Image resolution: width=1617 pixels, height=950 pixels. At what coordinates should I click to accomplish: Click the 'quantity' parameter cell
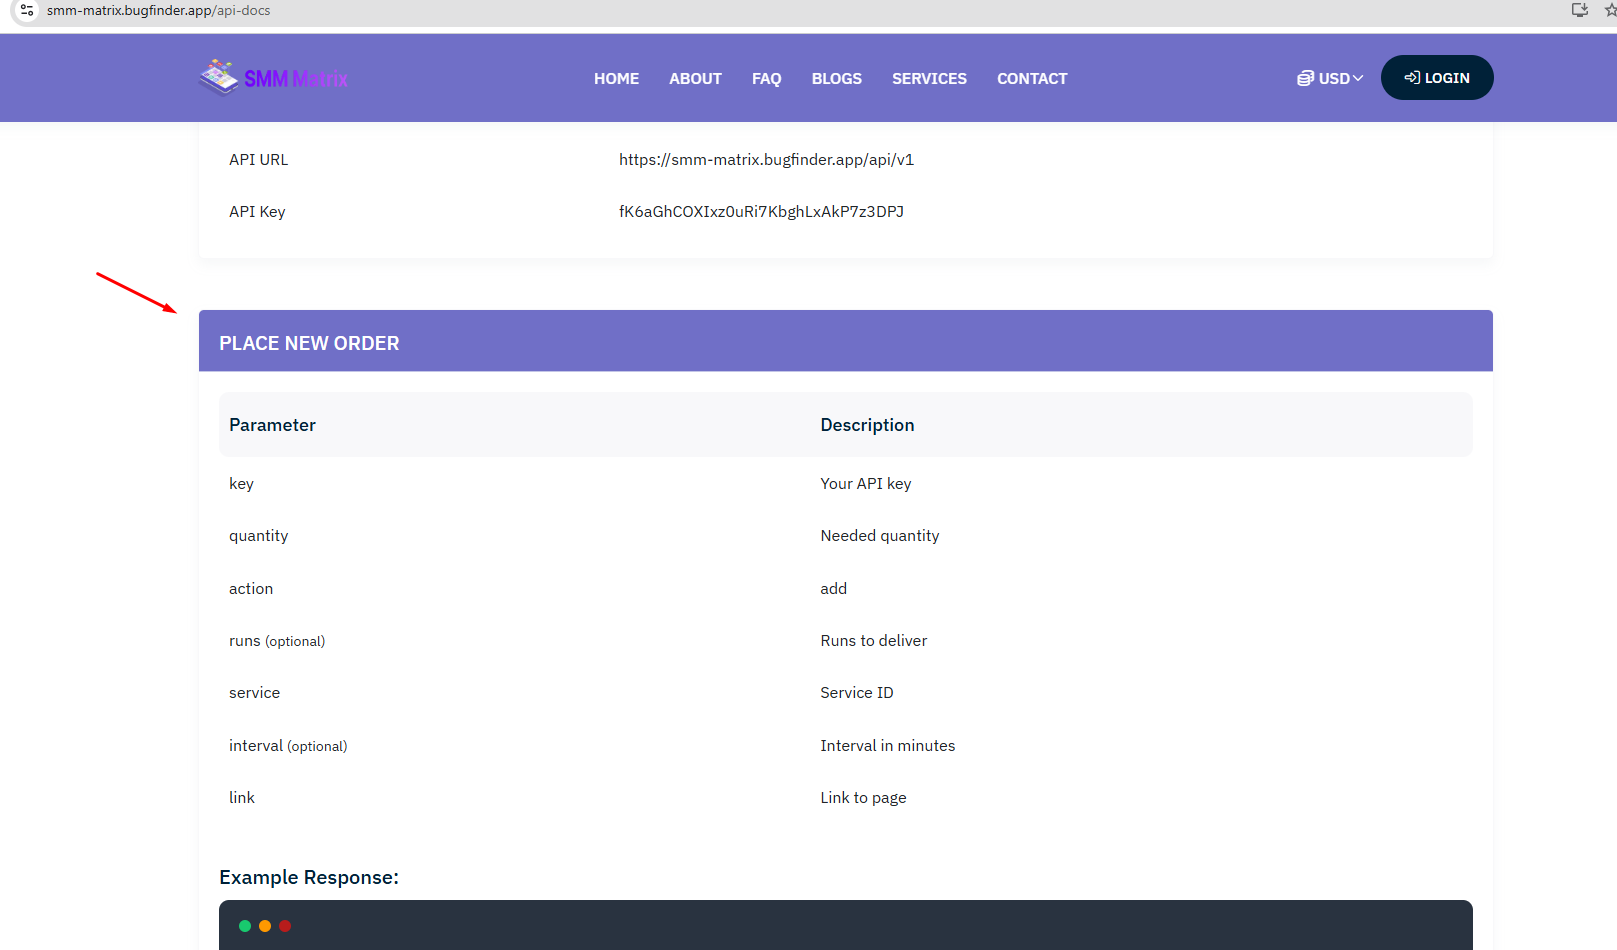(258, 536)
